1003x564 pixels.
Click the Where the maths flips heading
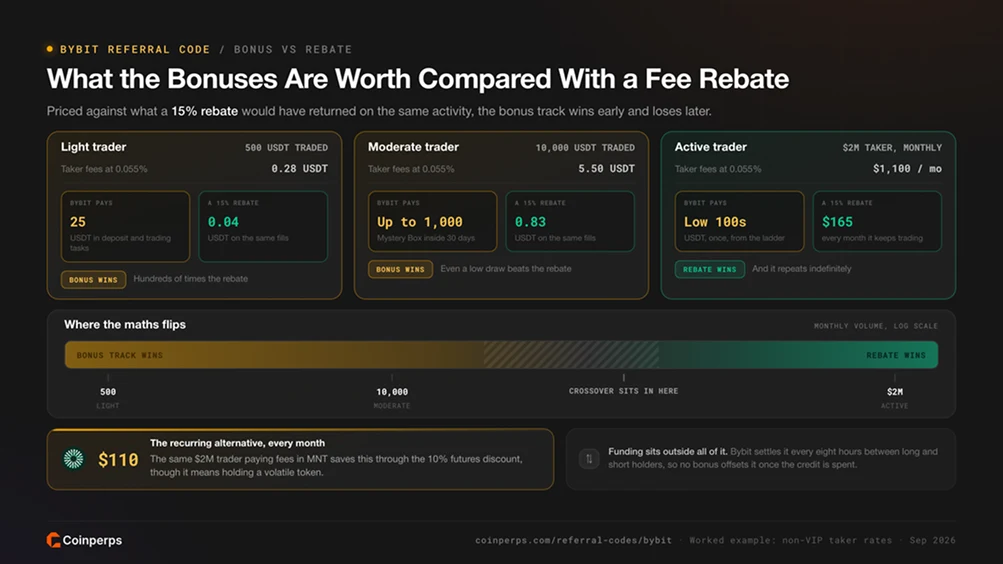click(125, 325)
